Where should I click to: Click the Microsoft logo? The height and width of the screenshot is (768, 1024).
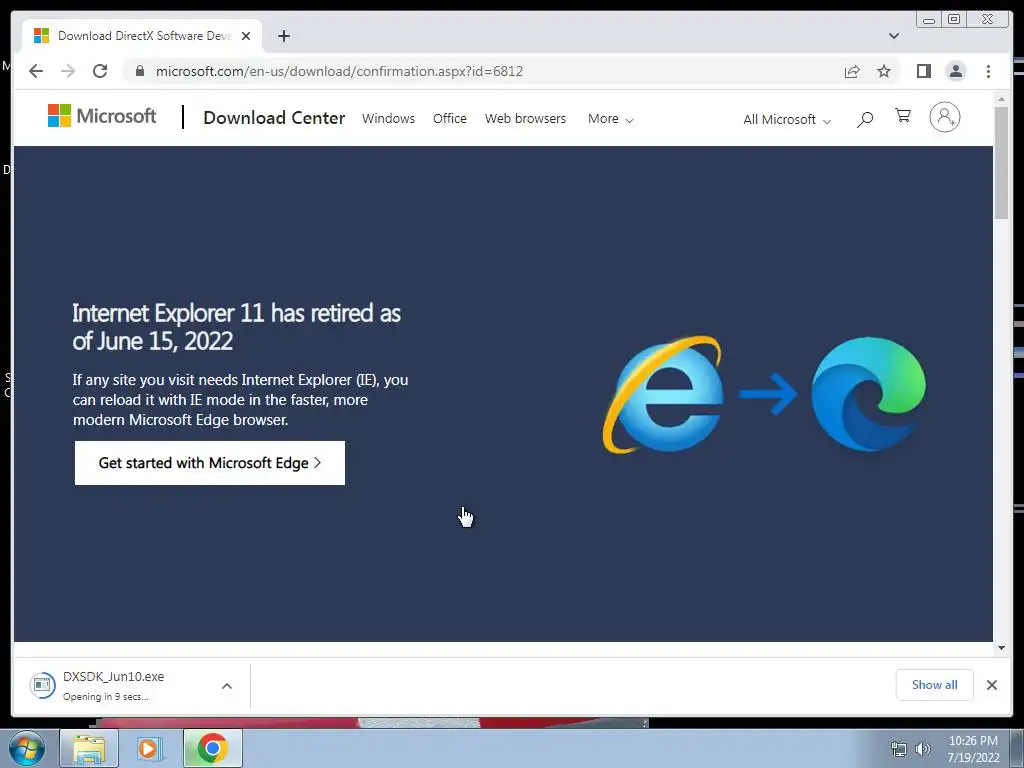tap(102, 116)
